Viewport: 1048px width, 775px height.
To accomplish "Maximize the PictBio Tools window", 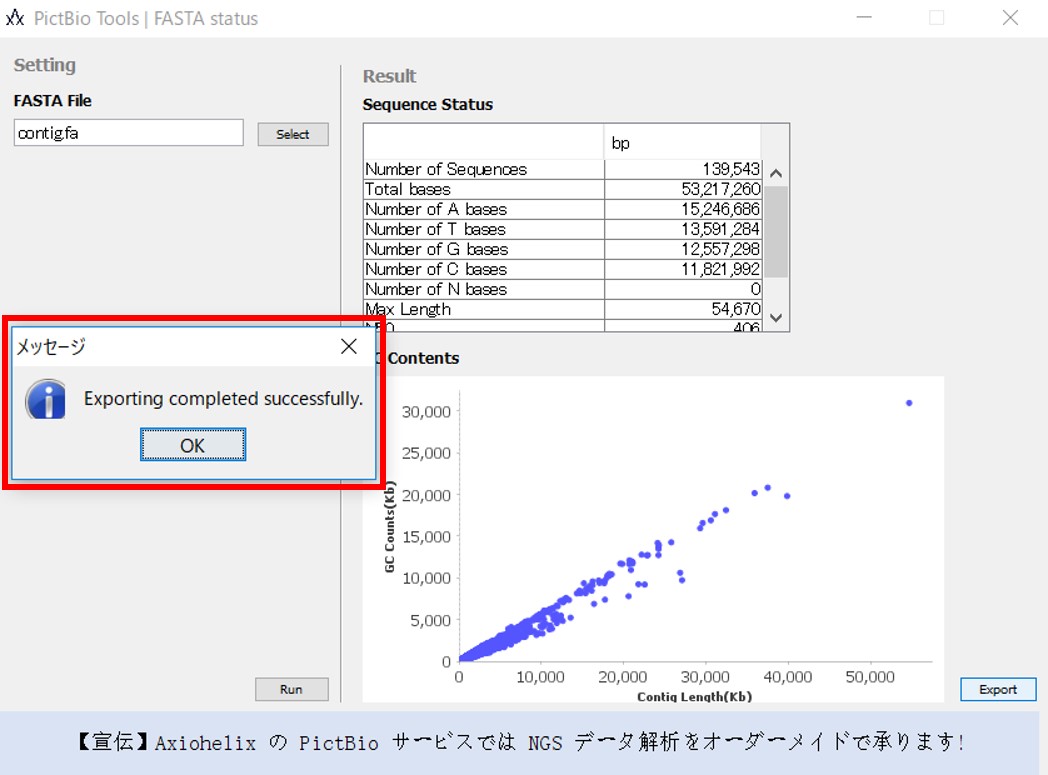I will coord(936,18).
